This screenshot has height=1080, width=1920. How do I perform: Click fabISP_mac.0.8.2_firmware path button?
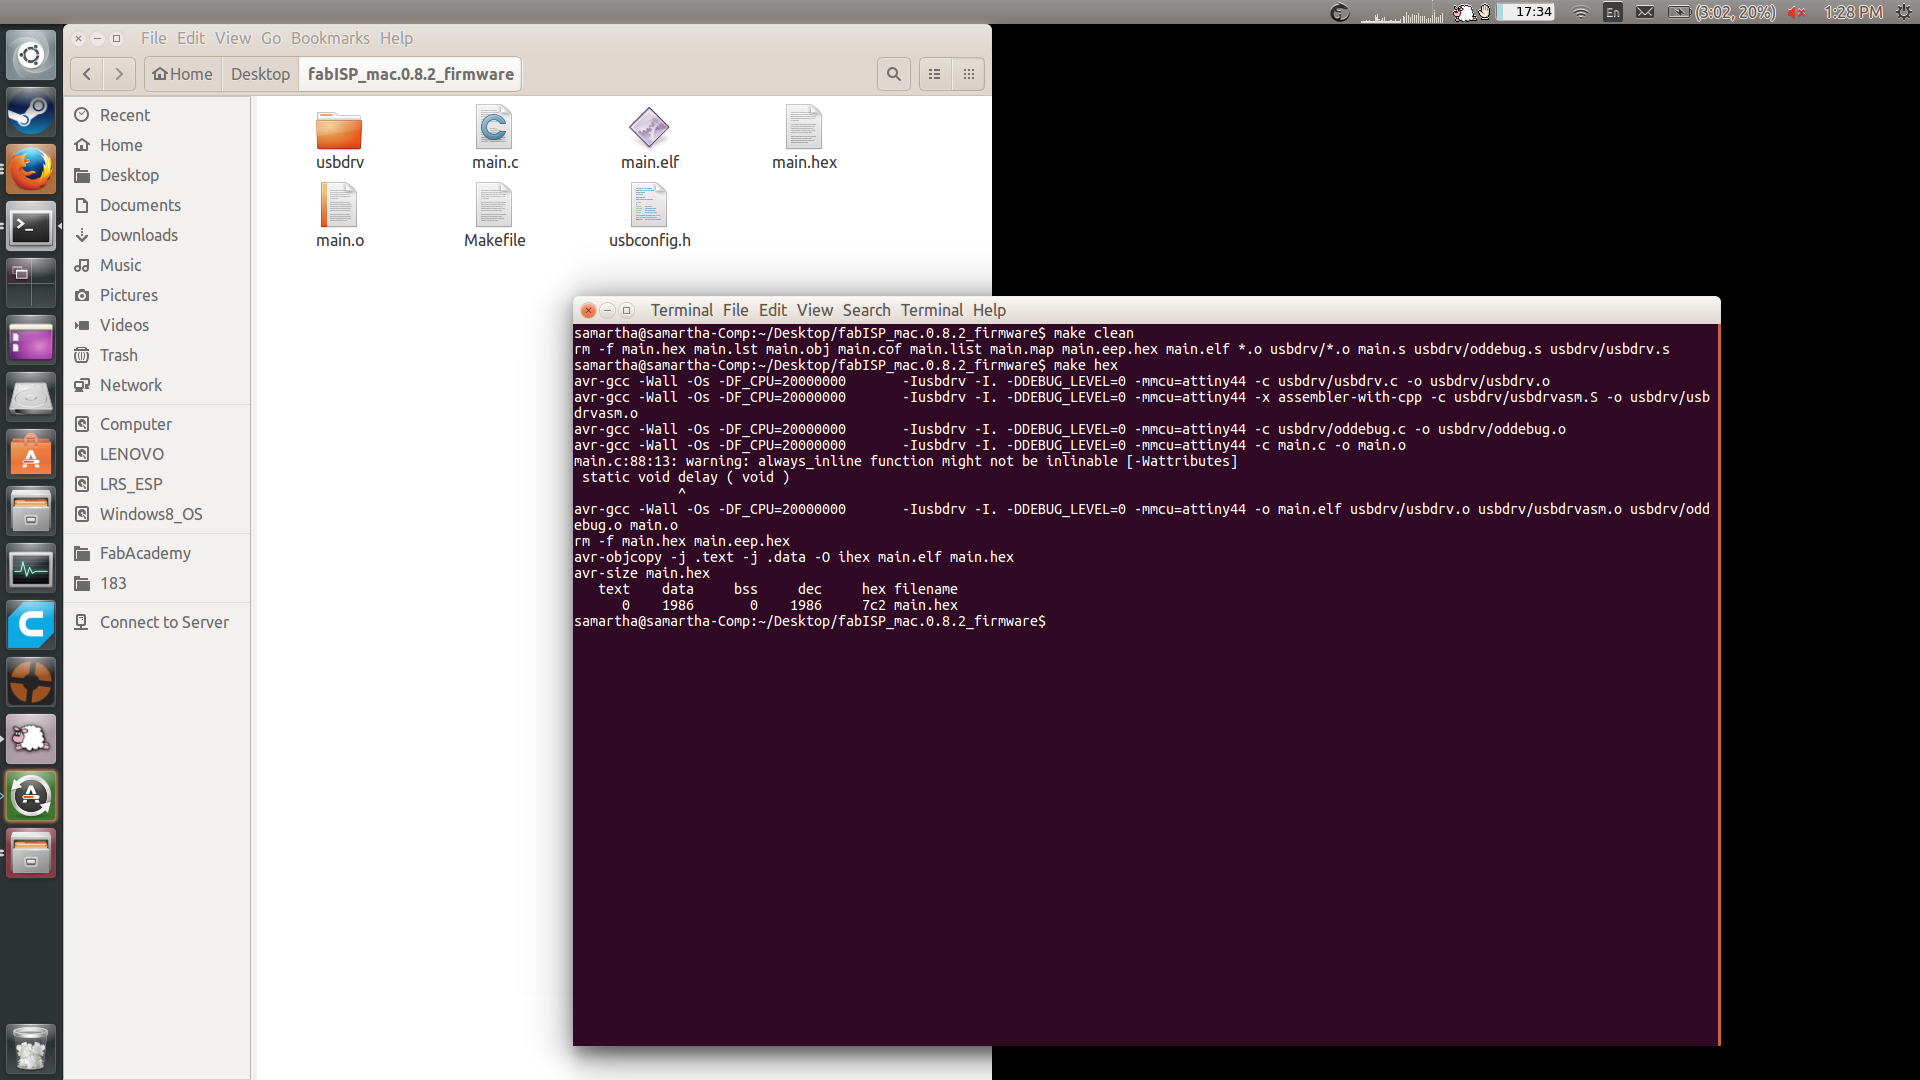click(x=410, y=74)
